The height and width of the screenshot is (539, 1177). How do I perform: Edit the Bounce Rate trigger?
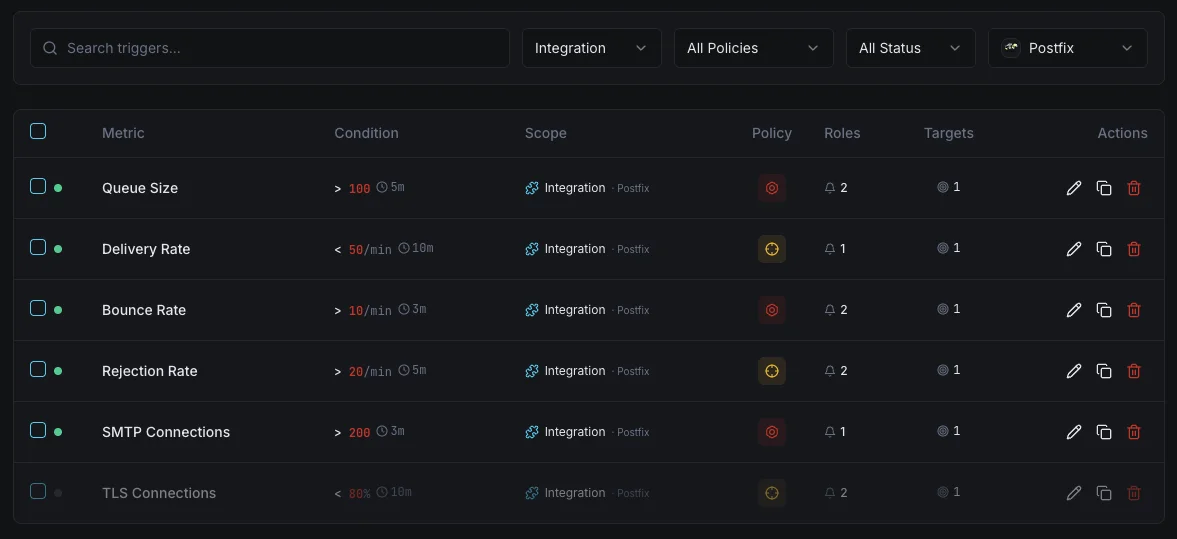pyautogui.click(x=1074, y=309)
